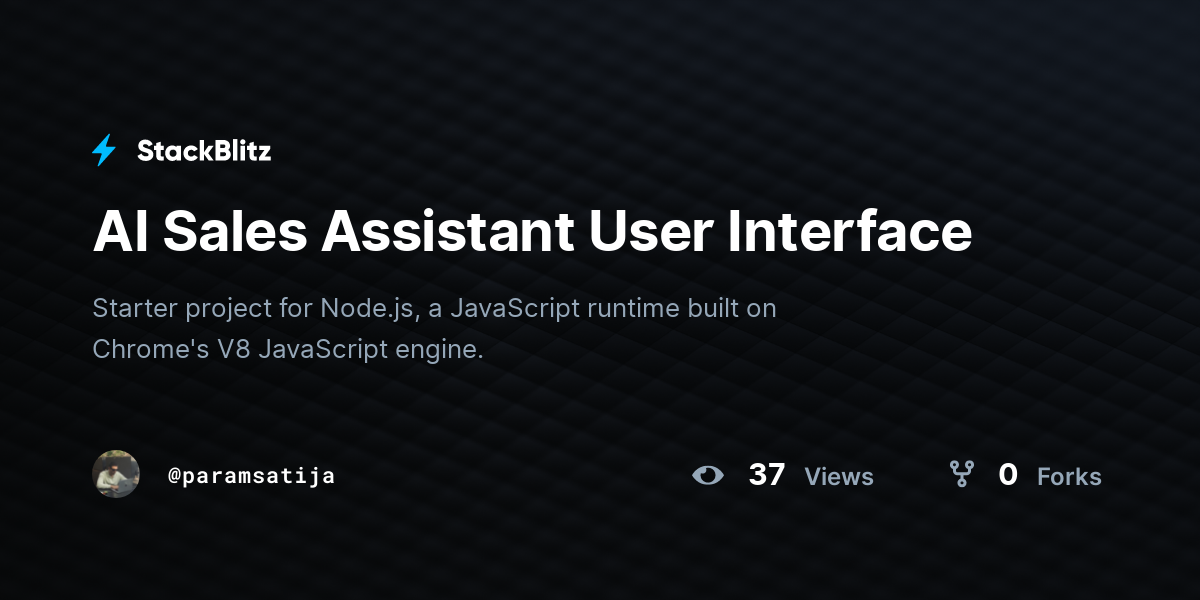
Task: Click the 37 views count number
Action: coord(767,475)
